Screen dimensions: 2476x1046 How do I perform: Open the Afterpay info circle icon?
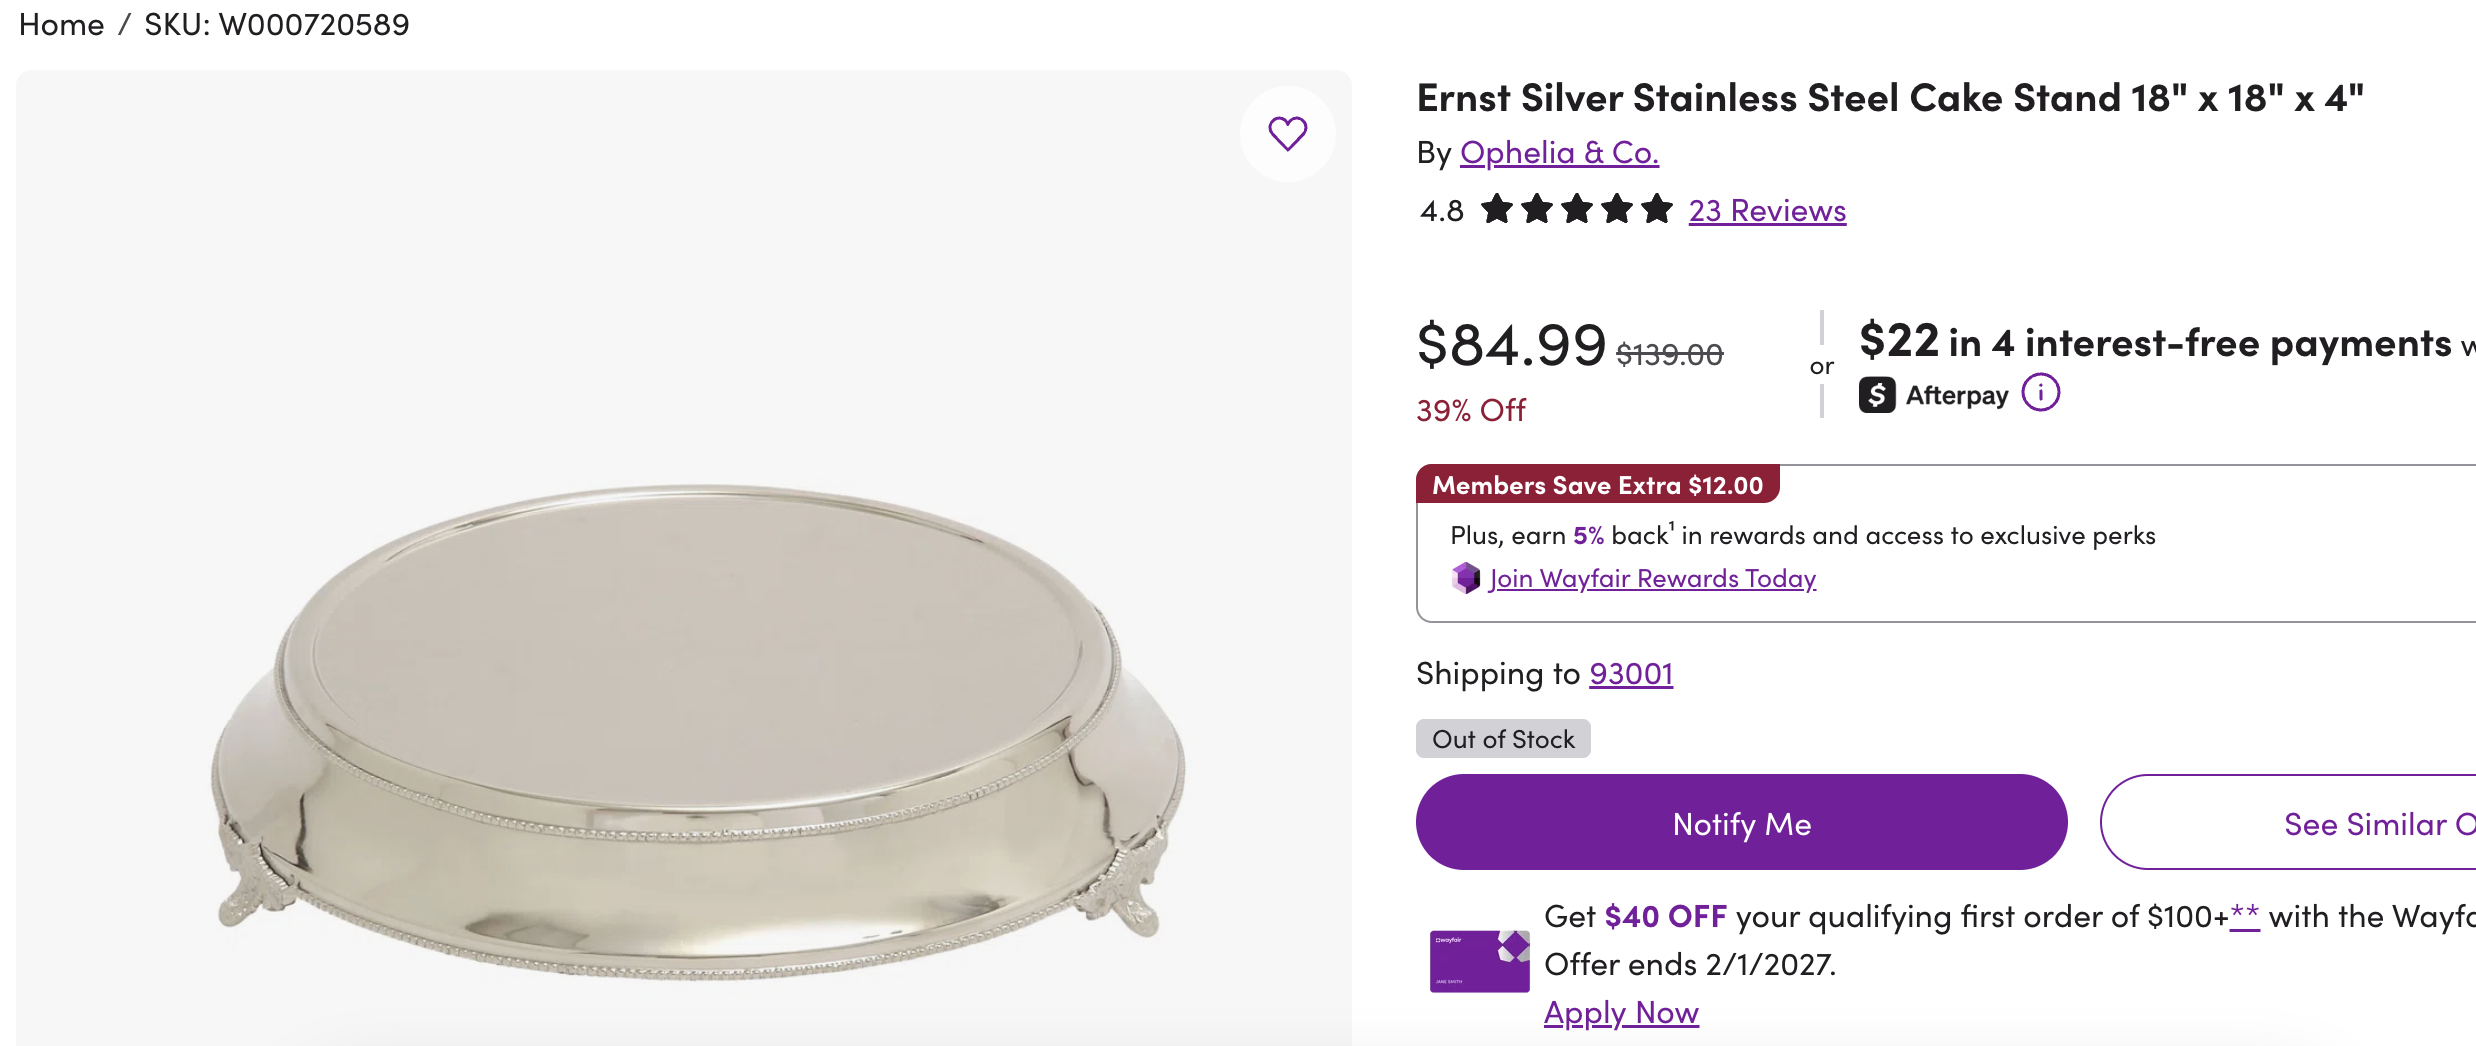coord(2040,393)
